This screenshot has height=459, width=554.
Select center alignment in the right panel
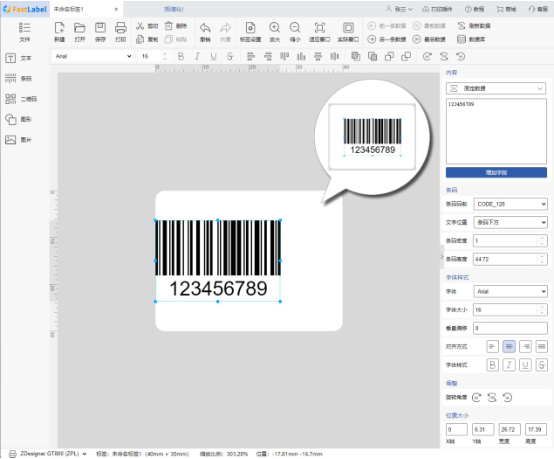pyautogui.click(x=509, y=347)
